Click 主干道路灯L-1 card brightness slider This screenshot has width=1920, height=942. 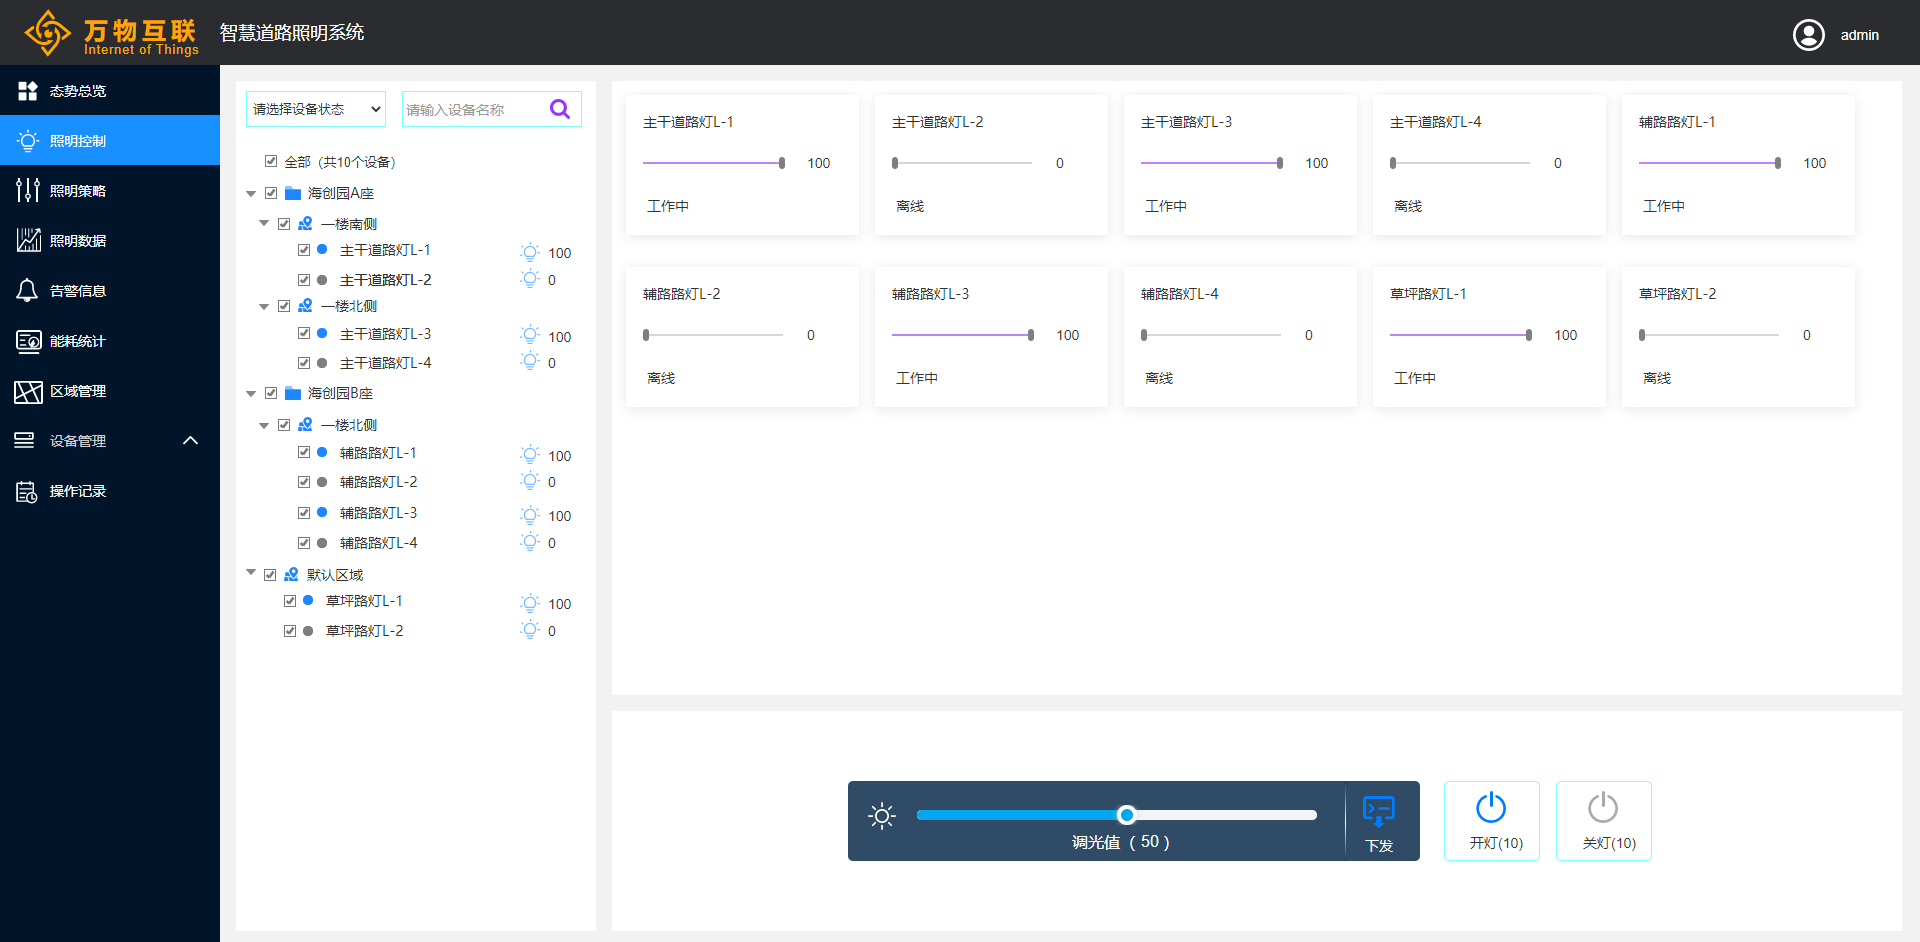tap(713, 163)
